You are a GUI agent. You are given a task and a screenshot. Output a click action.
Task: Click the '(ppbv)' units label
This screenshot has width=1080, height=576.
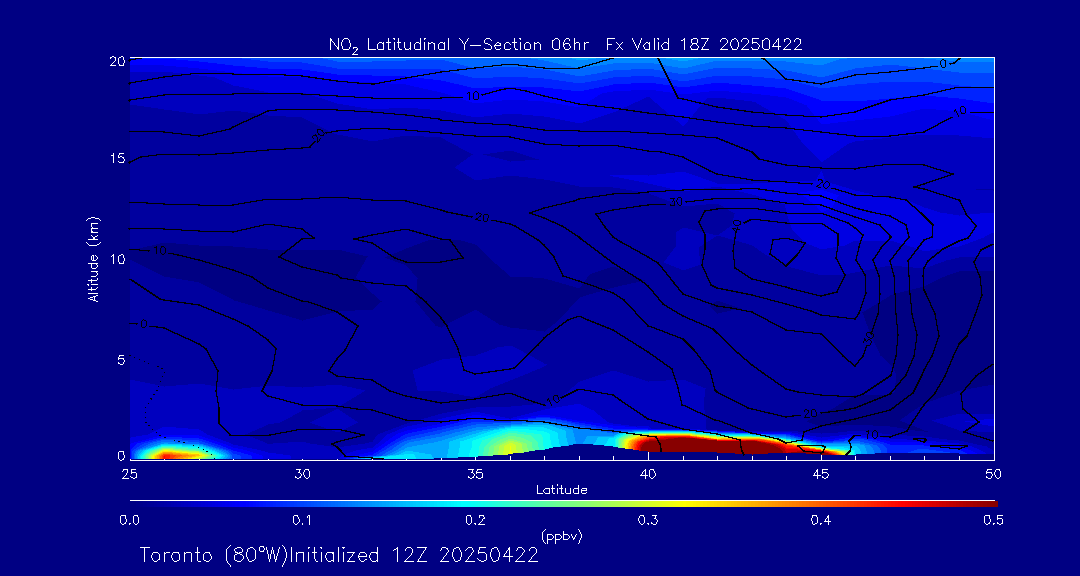562,535
